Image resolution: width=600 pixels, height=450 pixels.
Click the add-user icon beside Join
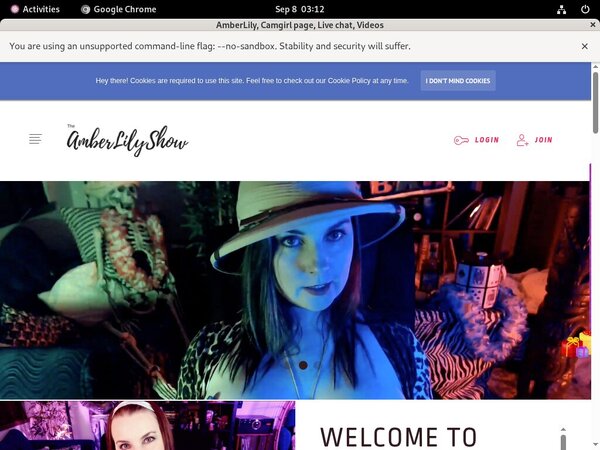pyautogui.click(x=522, y=141)
